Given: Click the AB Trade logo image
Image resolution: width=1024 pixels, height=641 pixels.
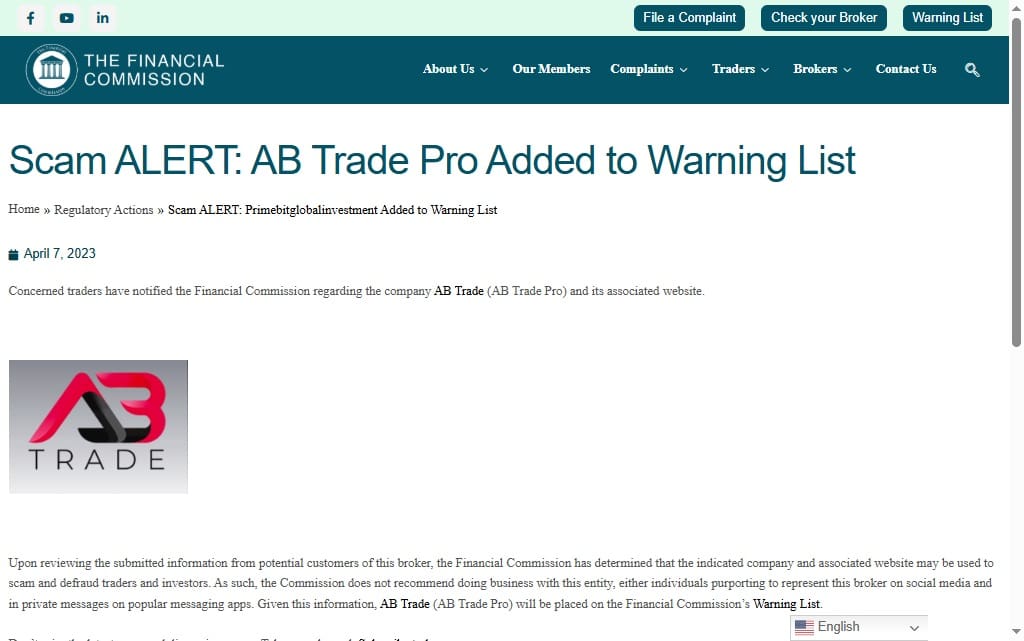Looking at the screenshot, I should point(98,426).
